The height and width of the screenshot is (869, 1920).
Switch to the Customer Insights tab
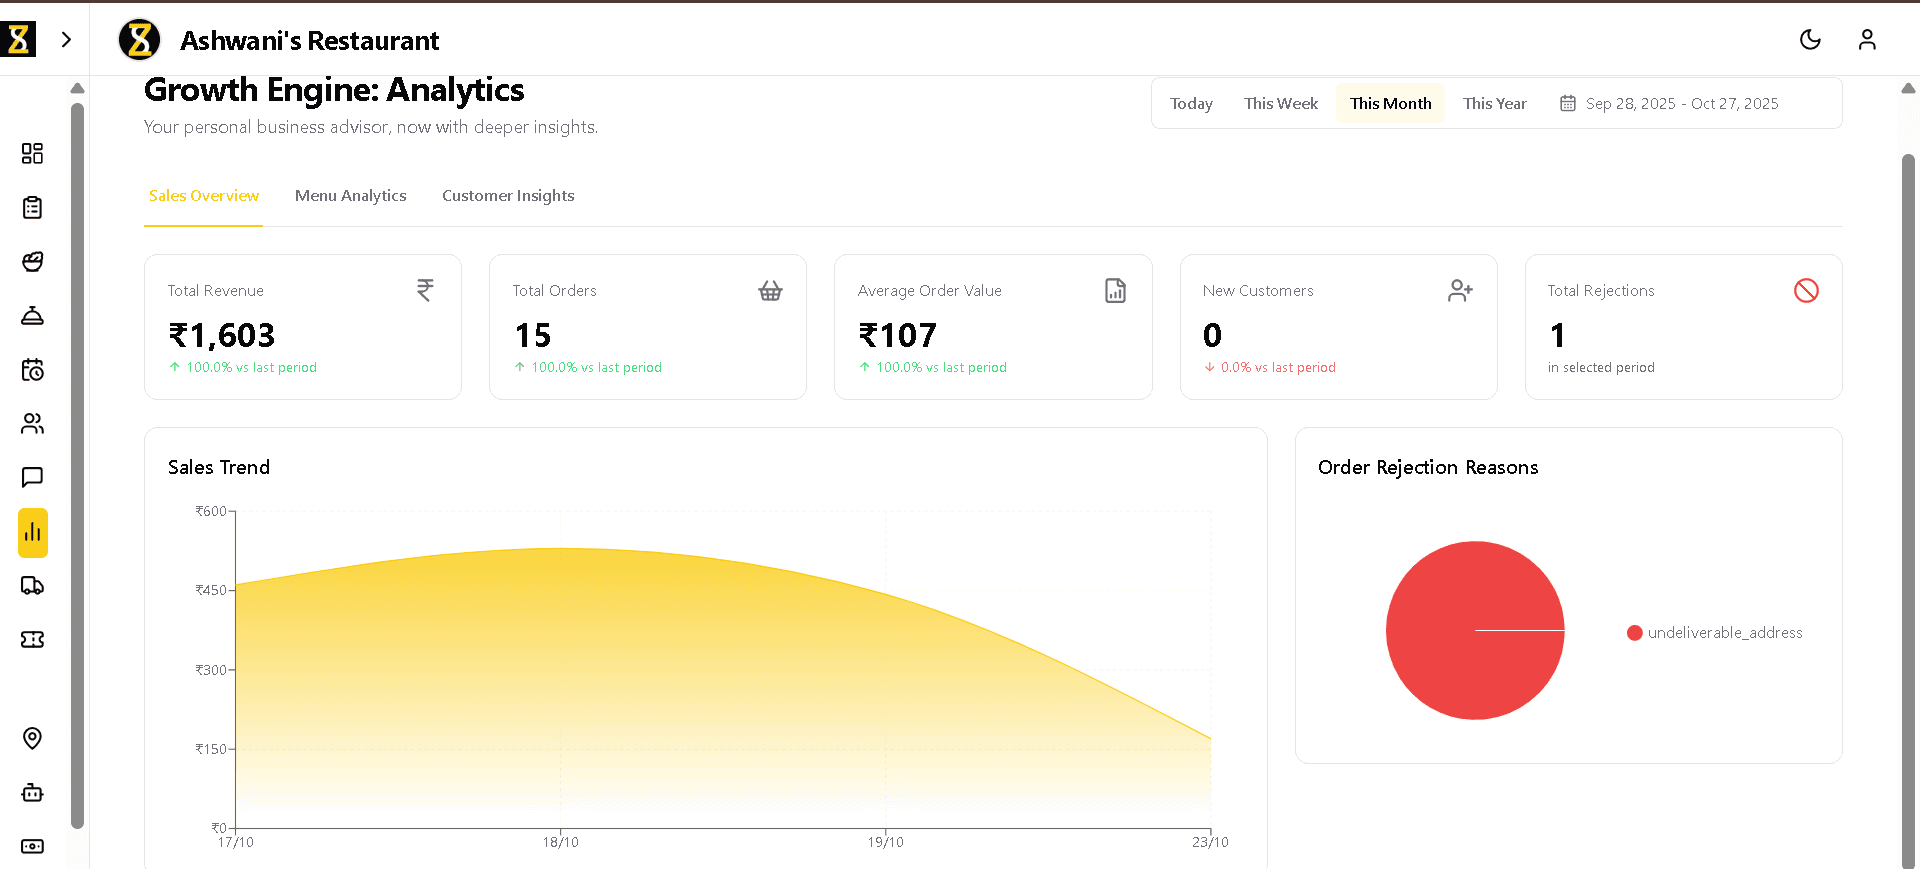pos(508,196)
